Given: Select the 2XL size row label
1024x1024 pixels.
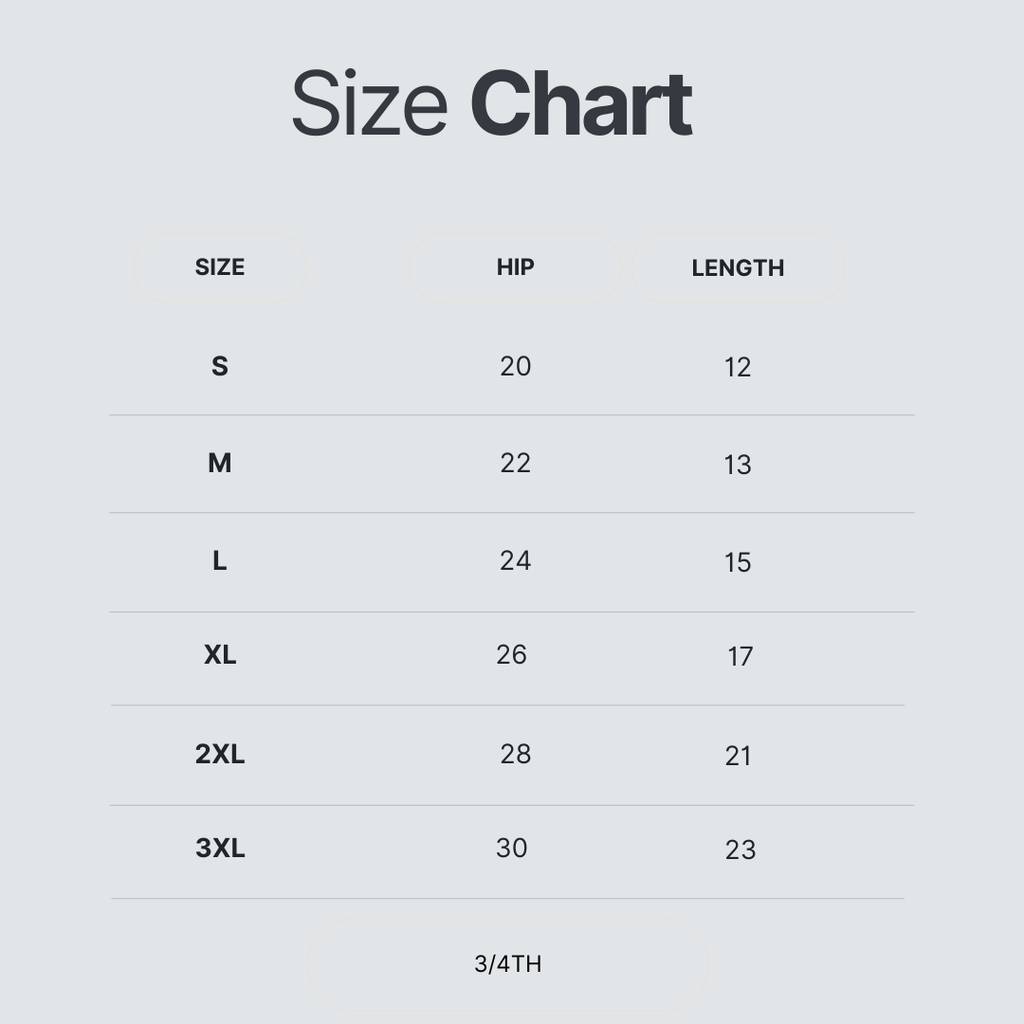Looking at the screenshot, I should point(220,754).
